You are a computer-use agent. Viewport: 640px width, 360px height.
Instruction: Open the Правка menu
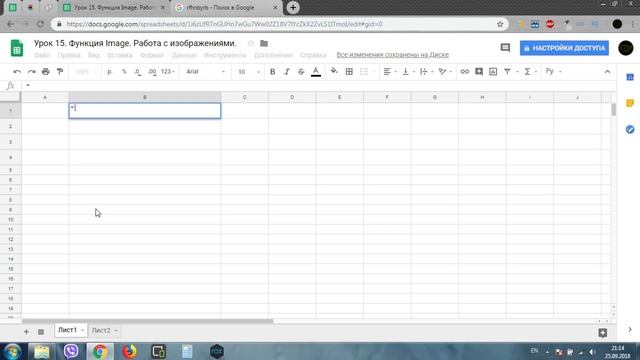pyautogui.click(x=69, y=55)
